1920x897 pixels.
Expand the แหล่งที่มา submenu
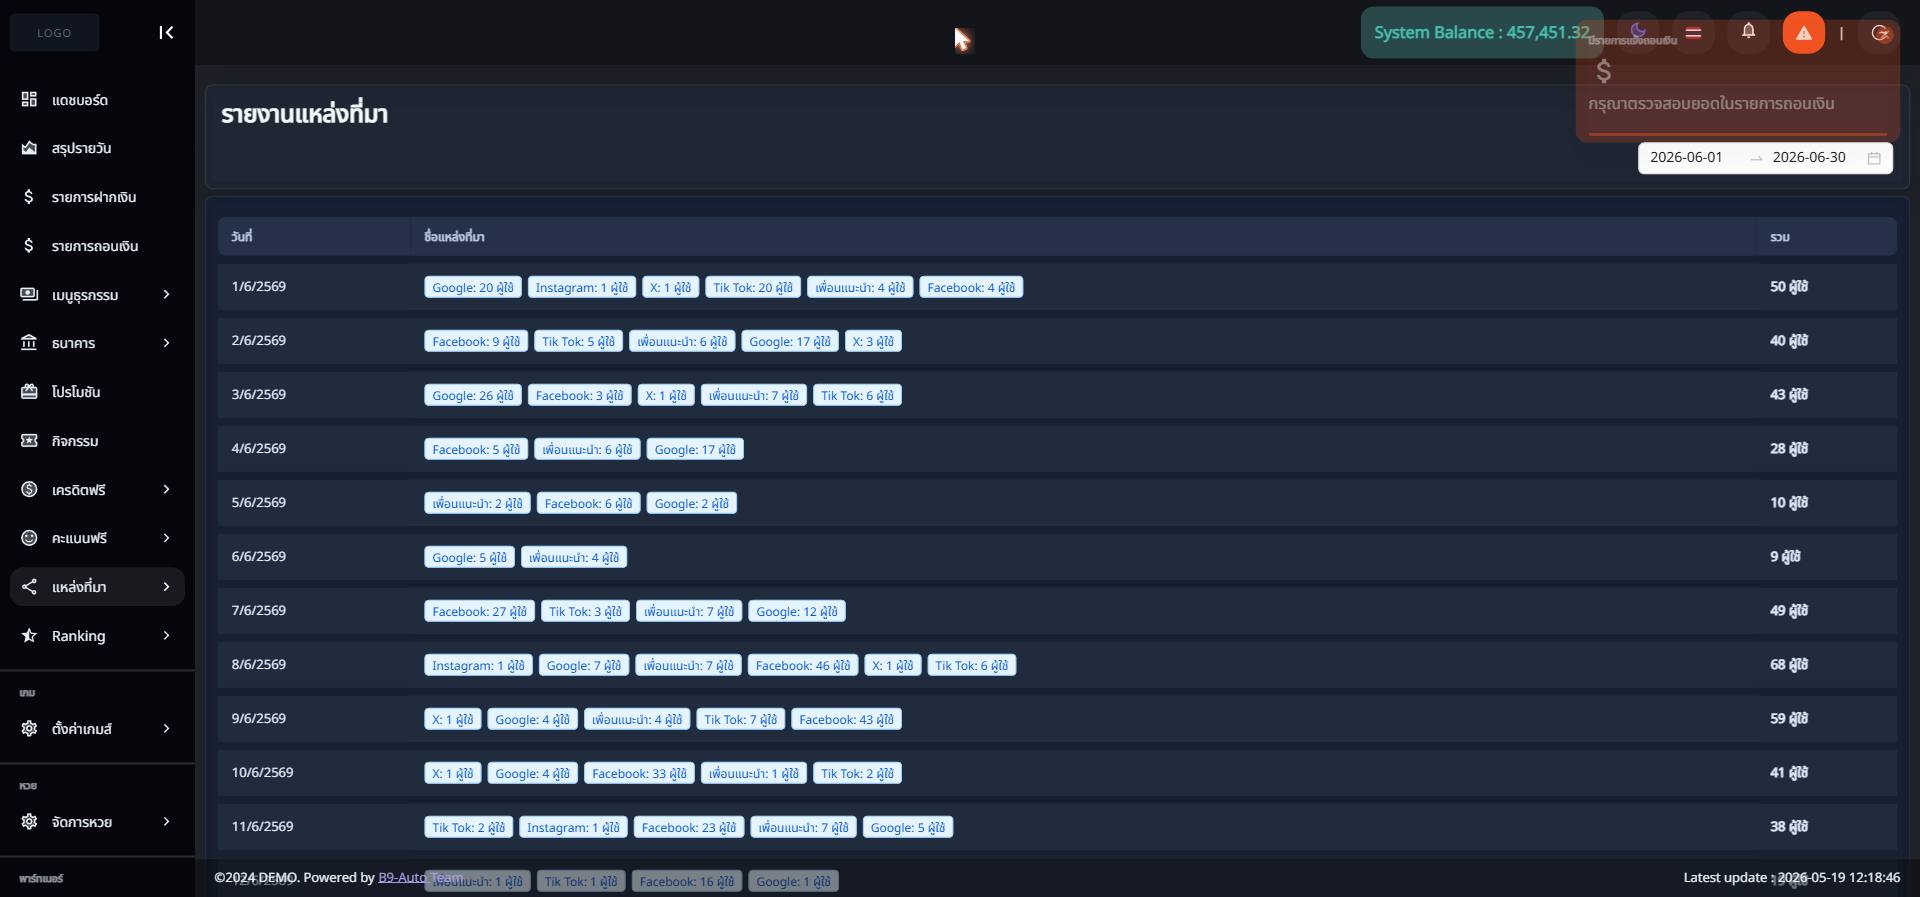point(166,587)
